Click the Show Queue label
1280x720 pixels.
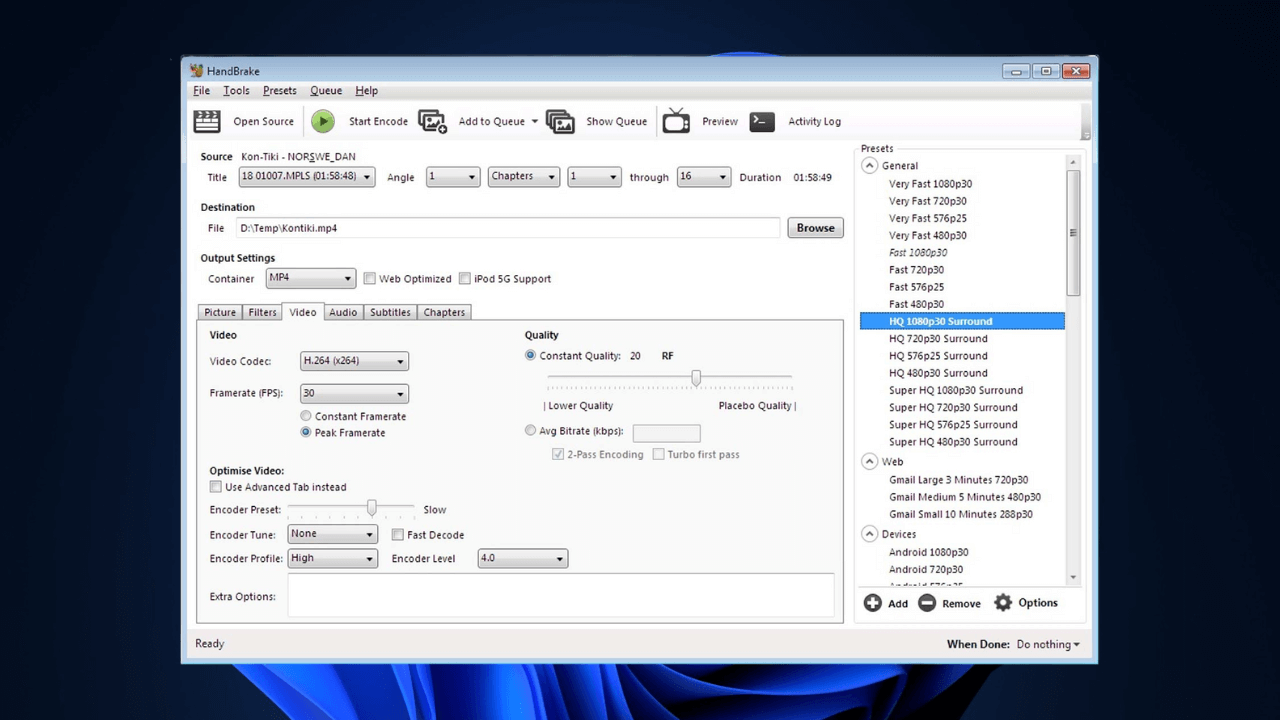coord(616,122)
